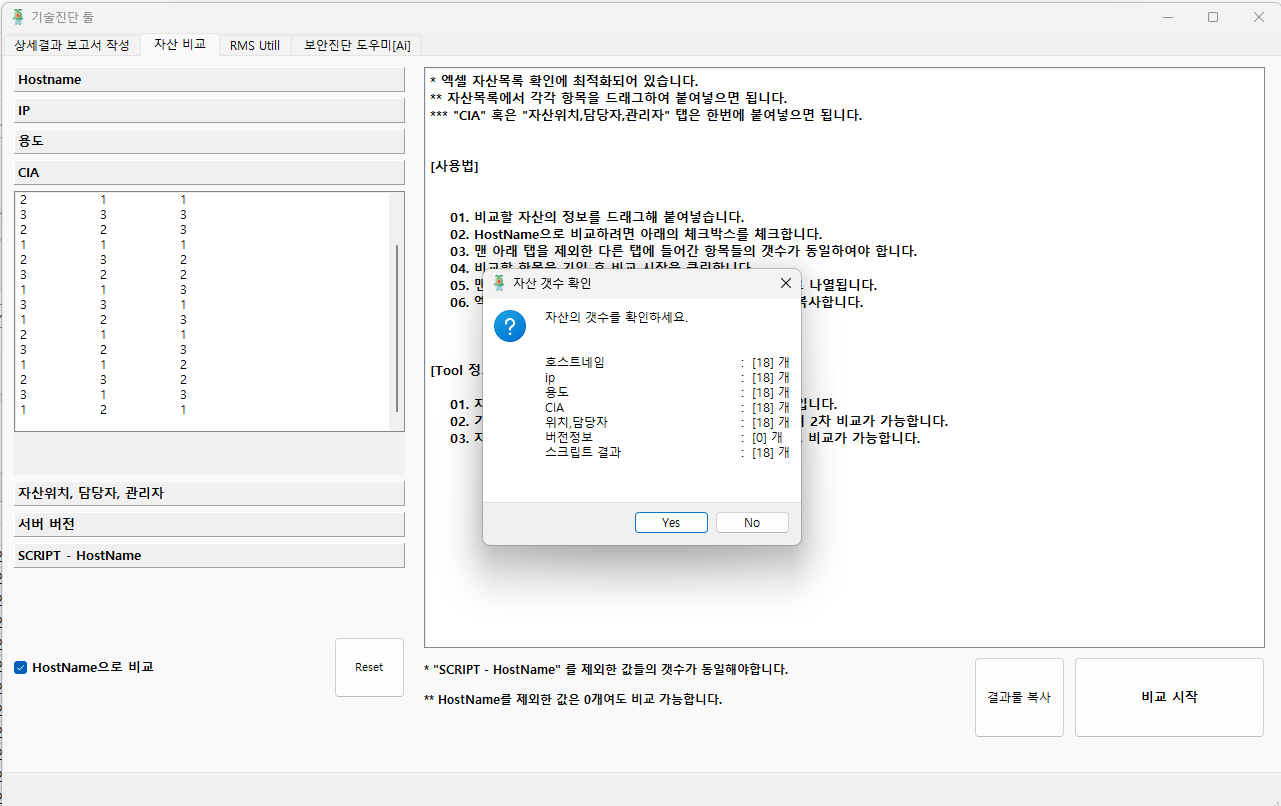Maximize the 기술진단 툴 window

point(1213,17)
